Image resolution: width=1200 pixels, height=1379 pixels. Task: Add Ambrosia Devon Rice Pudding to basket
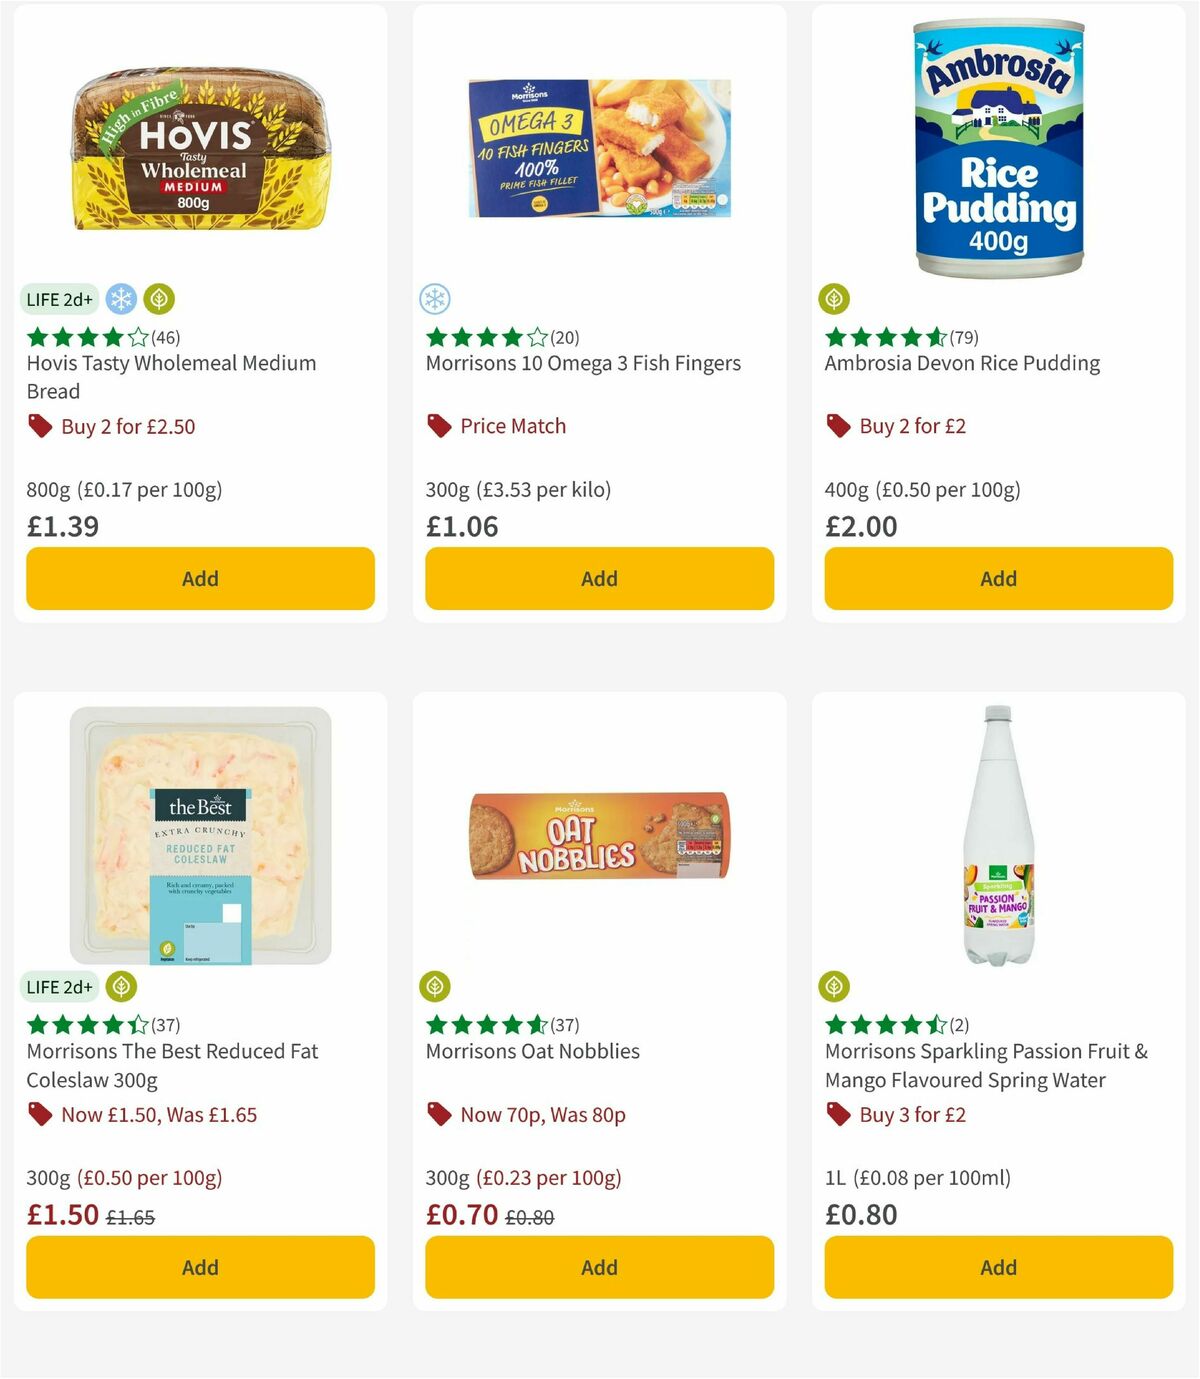[x=997, y=578]
